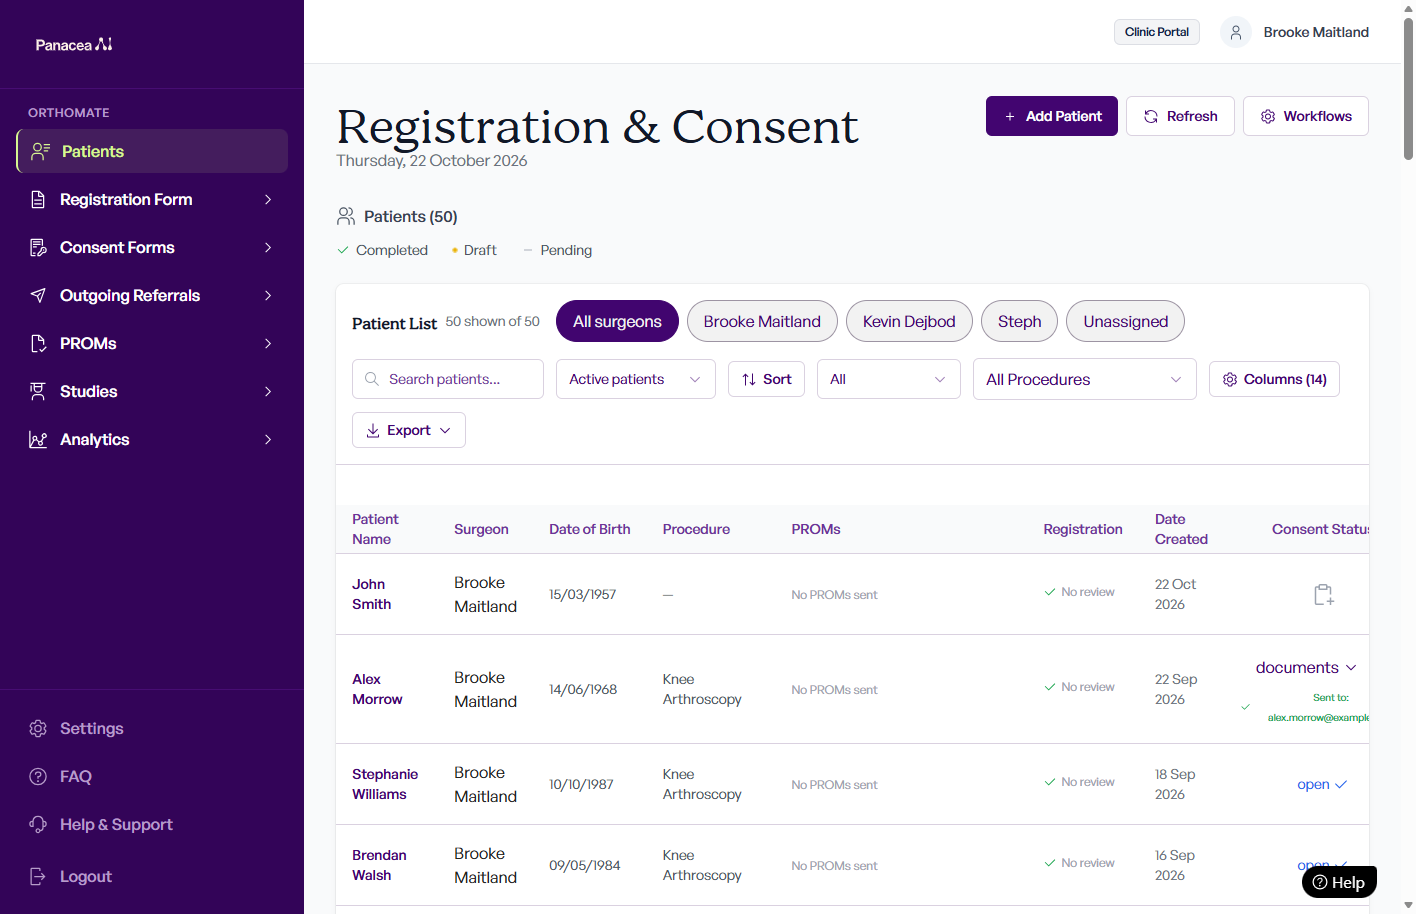Open the Workflows button
Image resolution: width=1416 pixels, height=914 pixels.
coord(1306,116)
